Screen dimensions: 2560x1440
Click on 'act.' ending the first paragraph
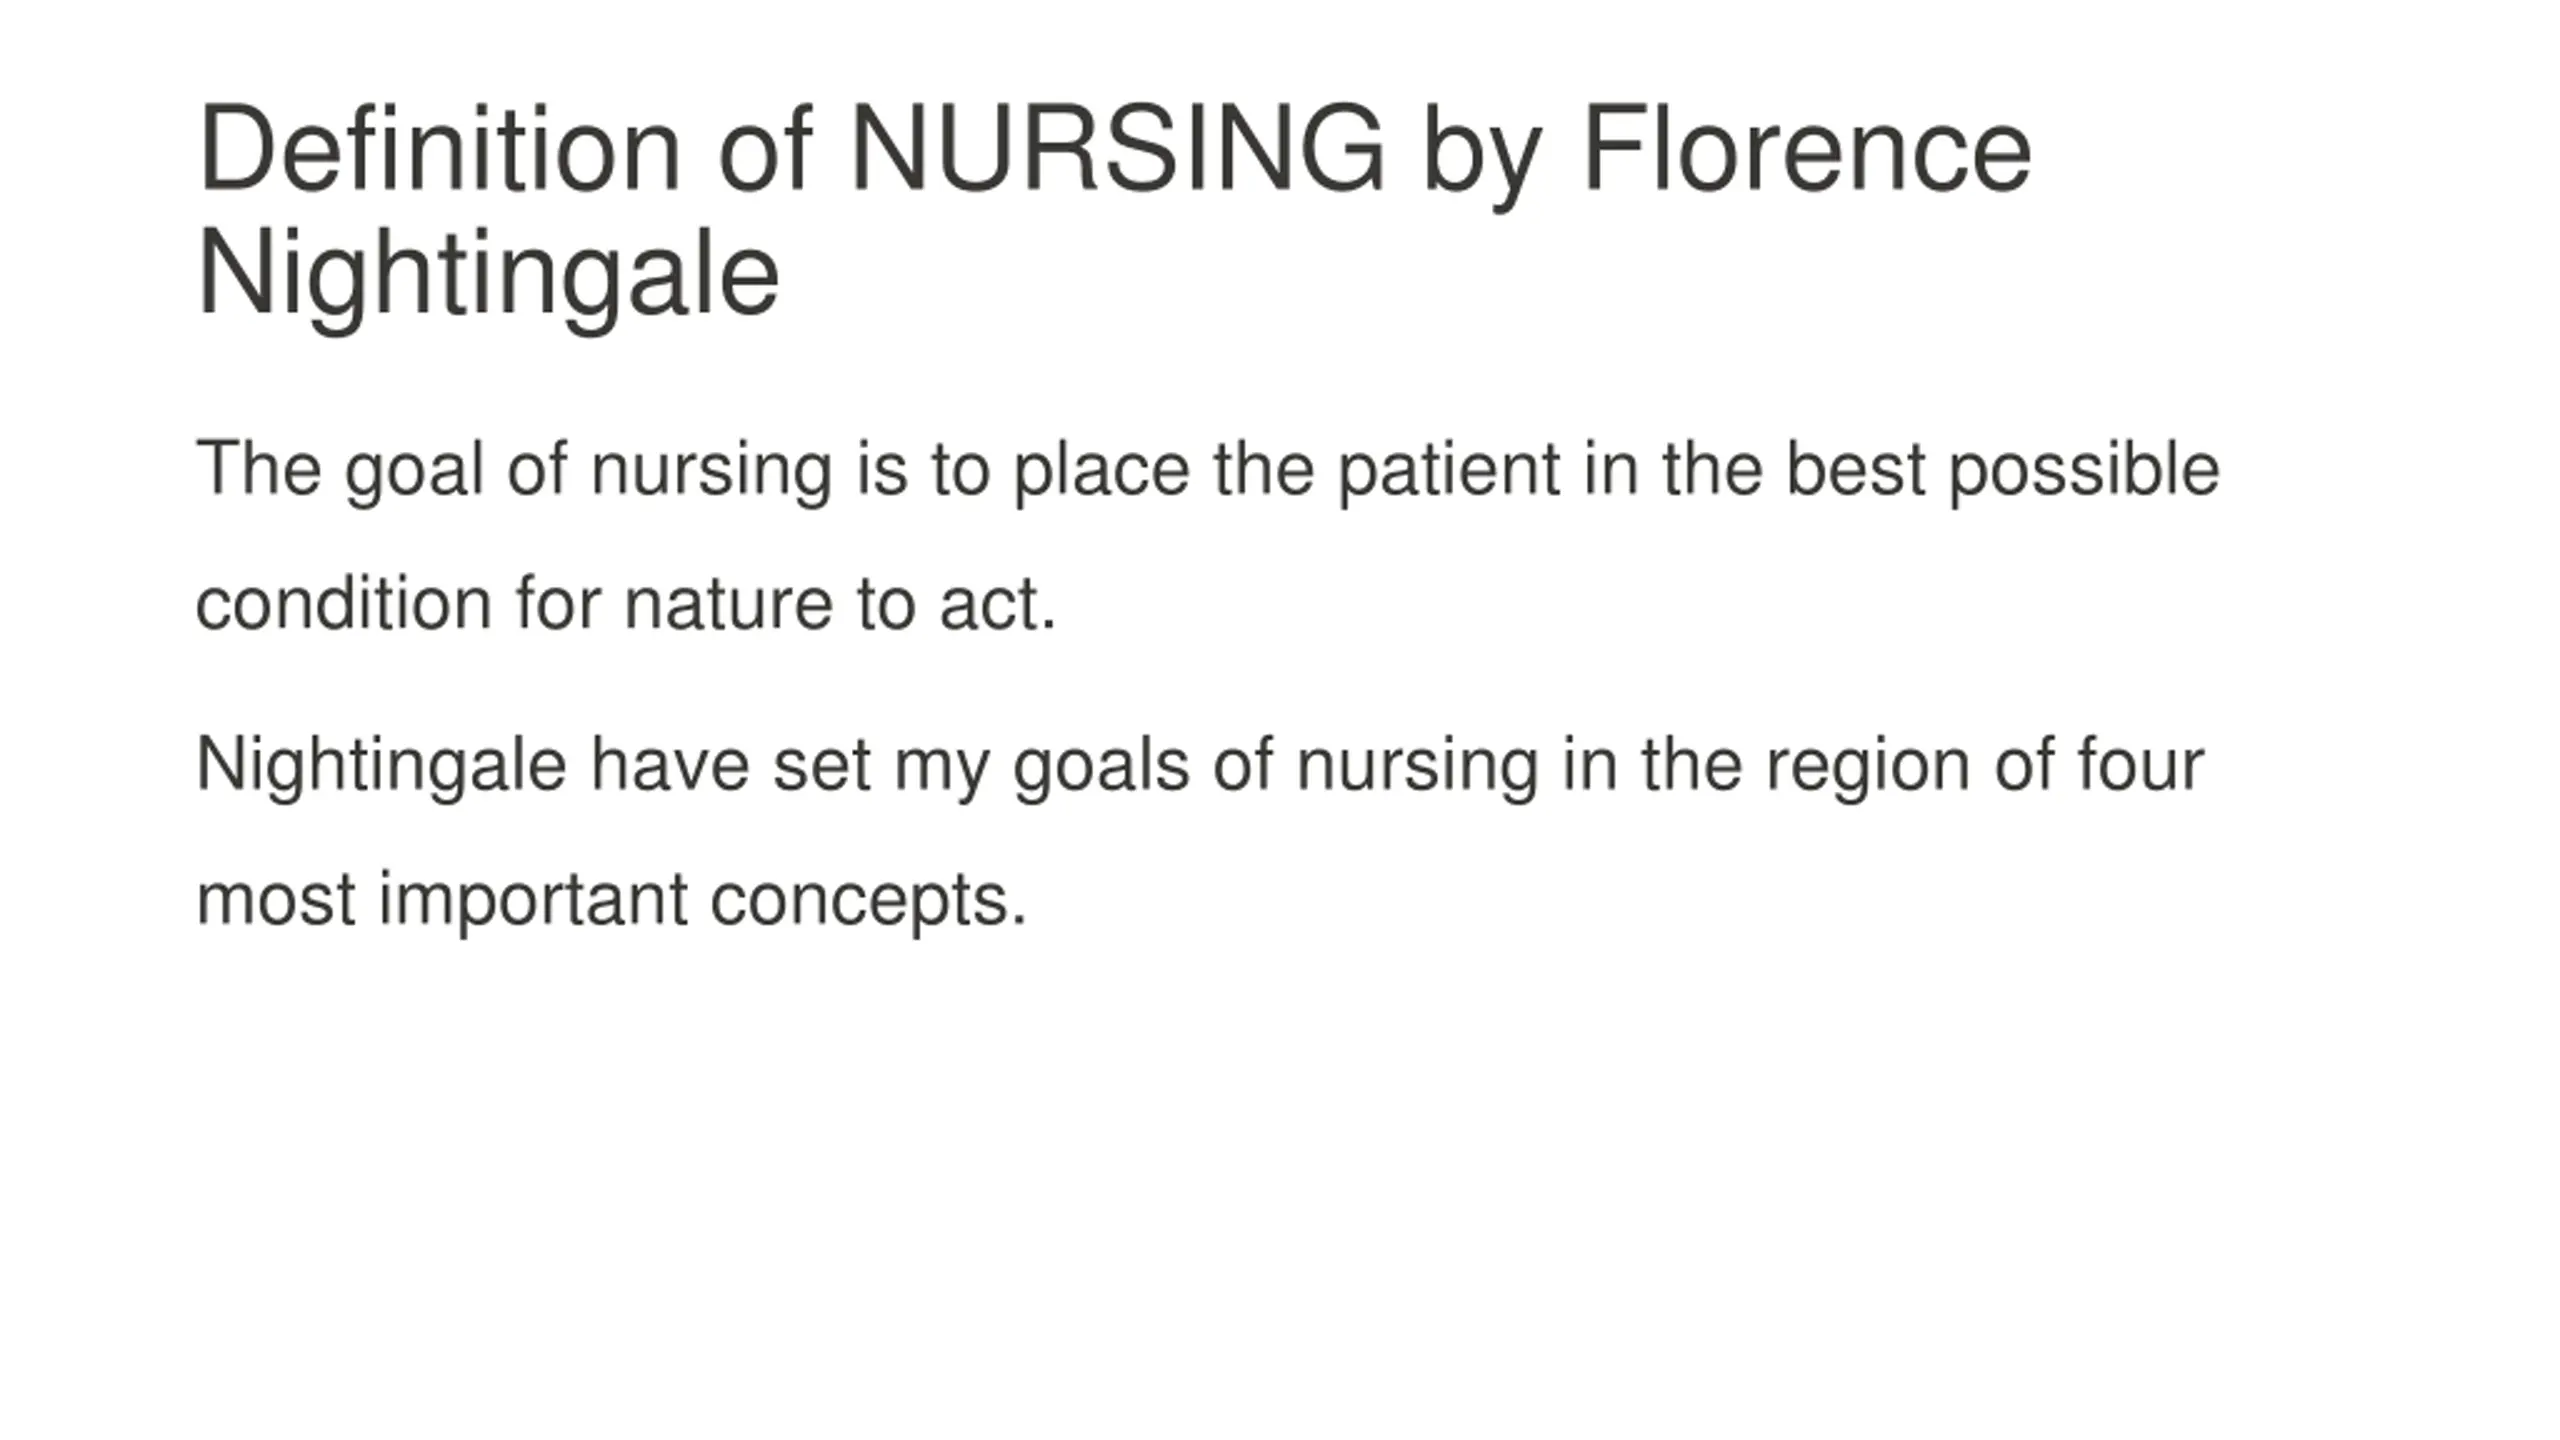(x=997, y=604)
